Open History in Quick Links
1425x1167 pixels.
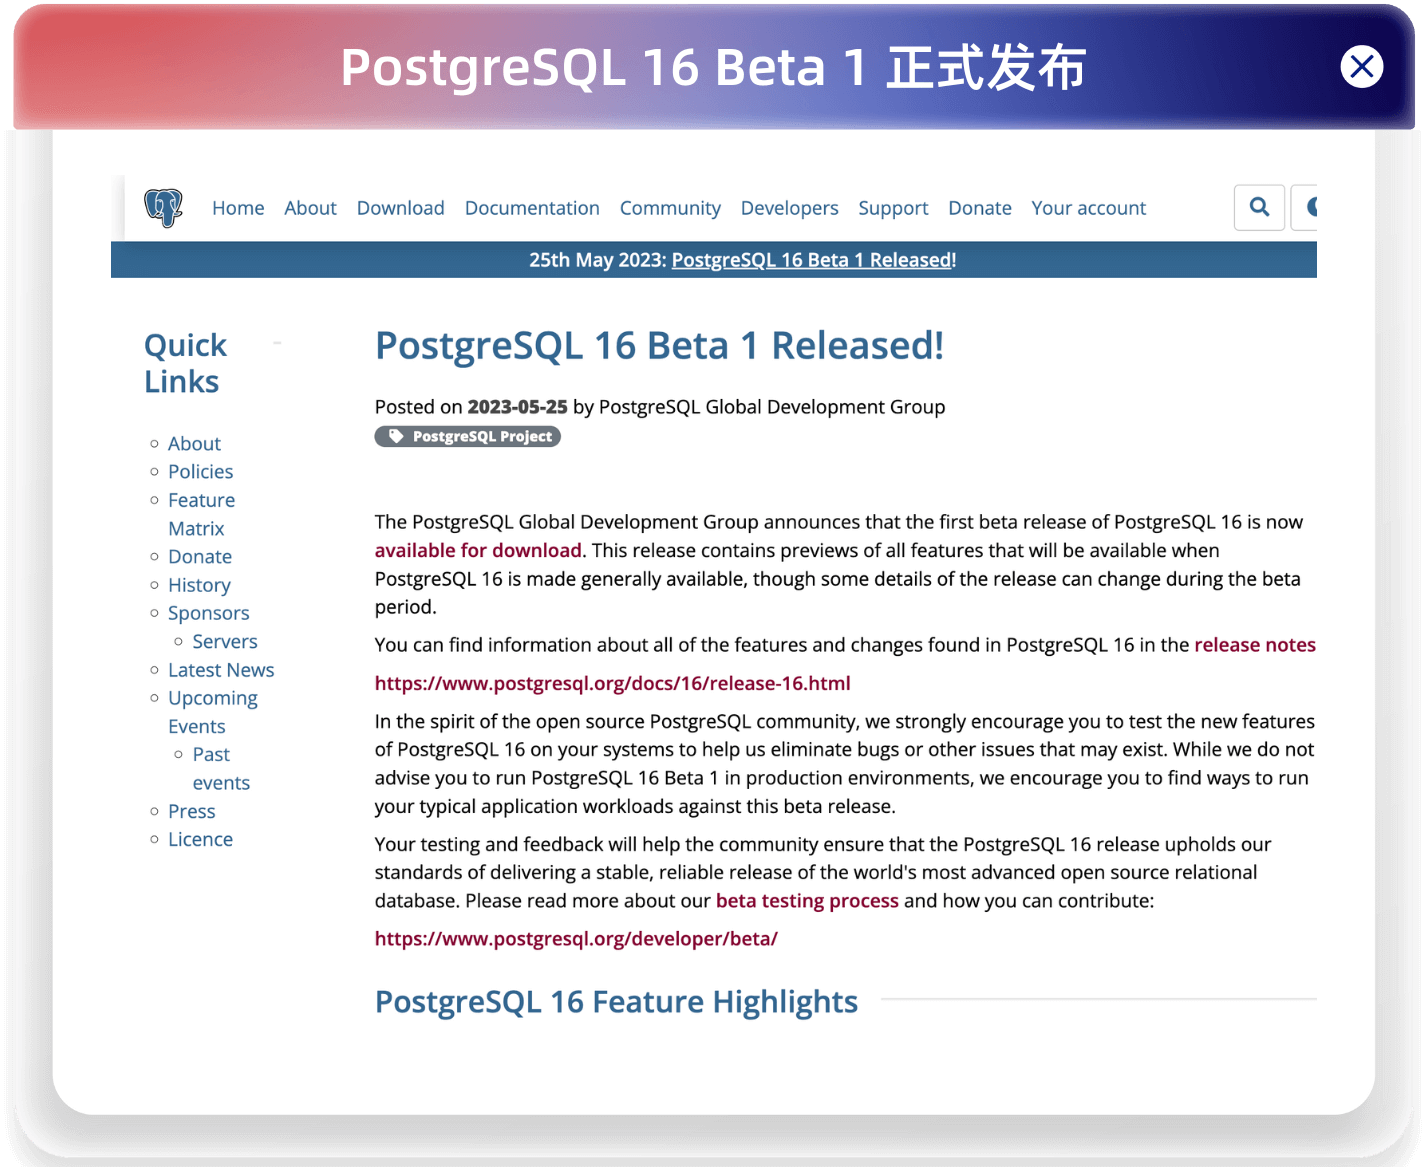point(199,585)
